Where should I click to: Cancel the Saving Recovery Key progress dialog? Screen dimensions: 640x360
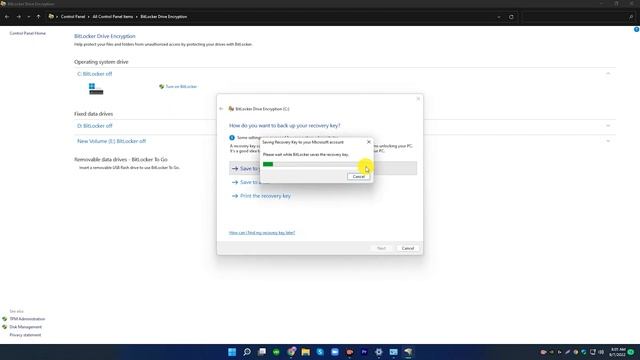(x=358, y=176)
